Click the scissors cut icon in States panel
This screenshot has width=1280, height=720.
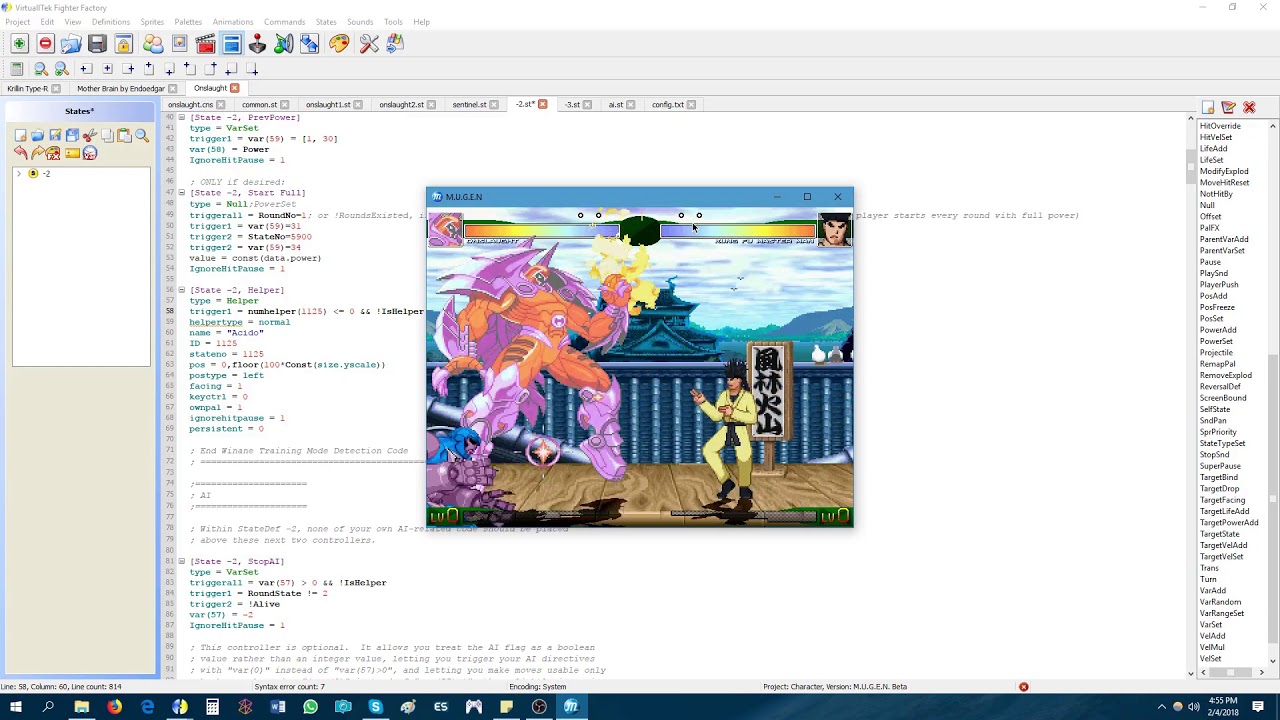(90, 135)
